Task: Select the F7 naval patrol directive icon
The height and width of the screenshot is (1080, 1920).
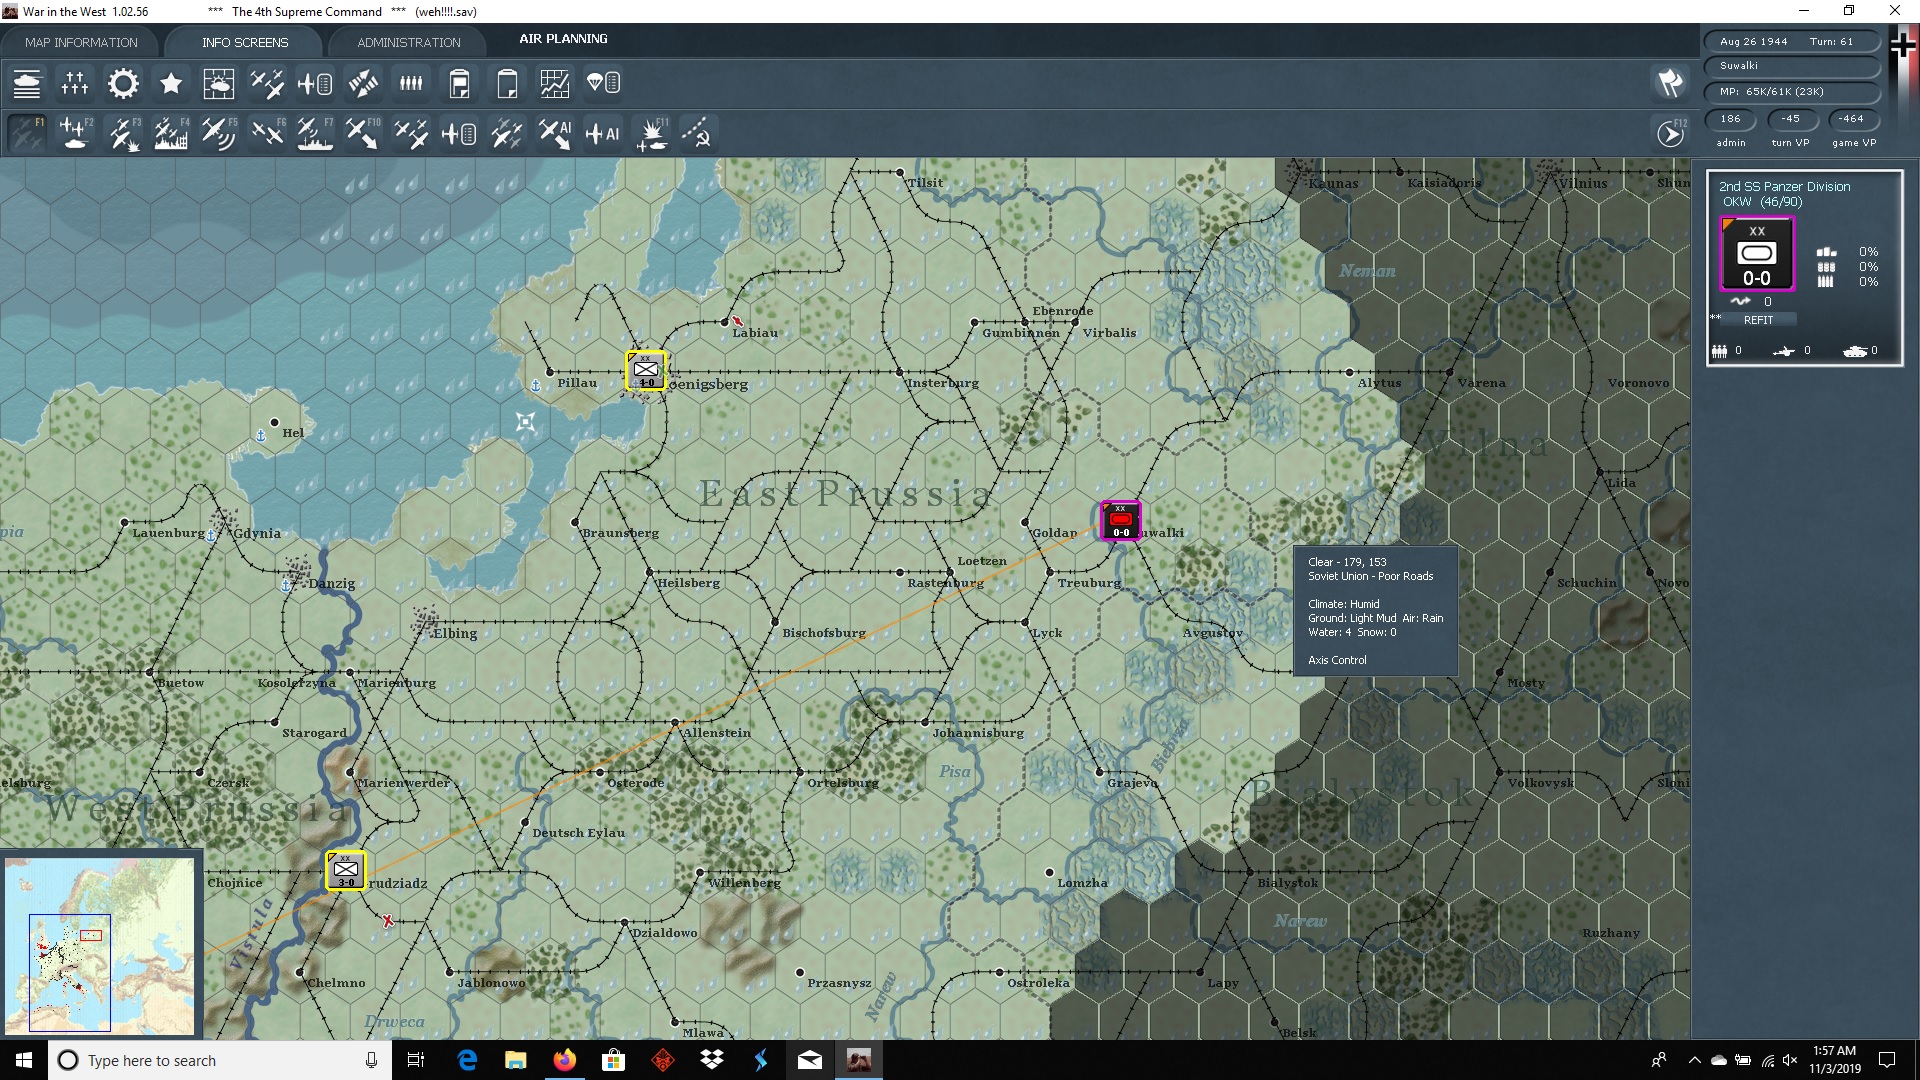Action: coord(315,134)
